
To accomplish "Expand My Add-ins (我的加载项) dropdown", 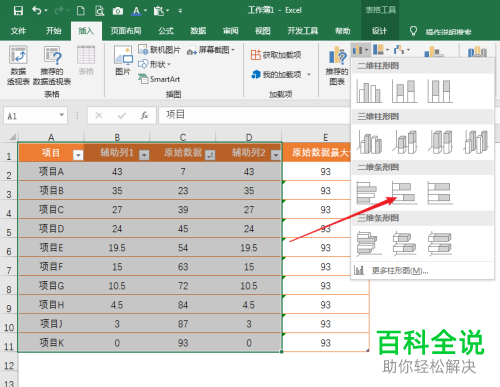I will pos(309,74).
